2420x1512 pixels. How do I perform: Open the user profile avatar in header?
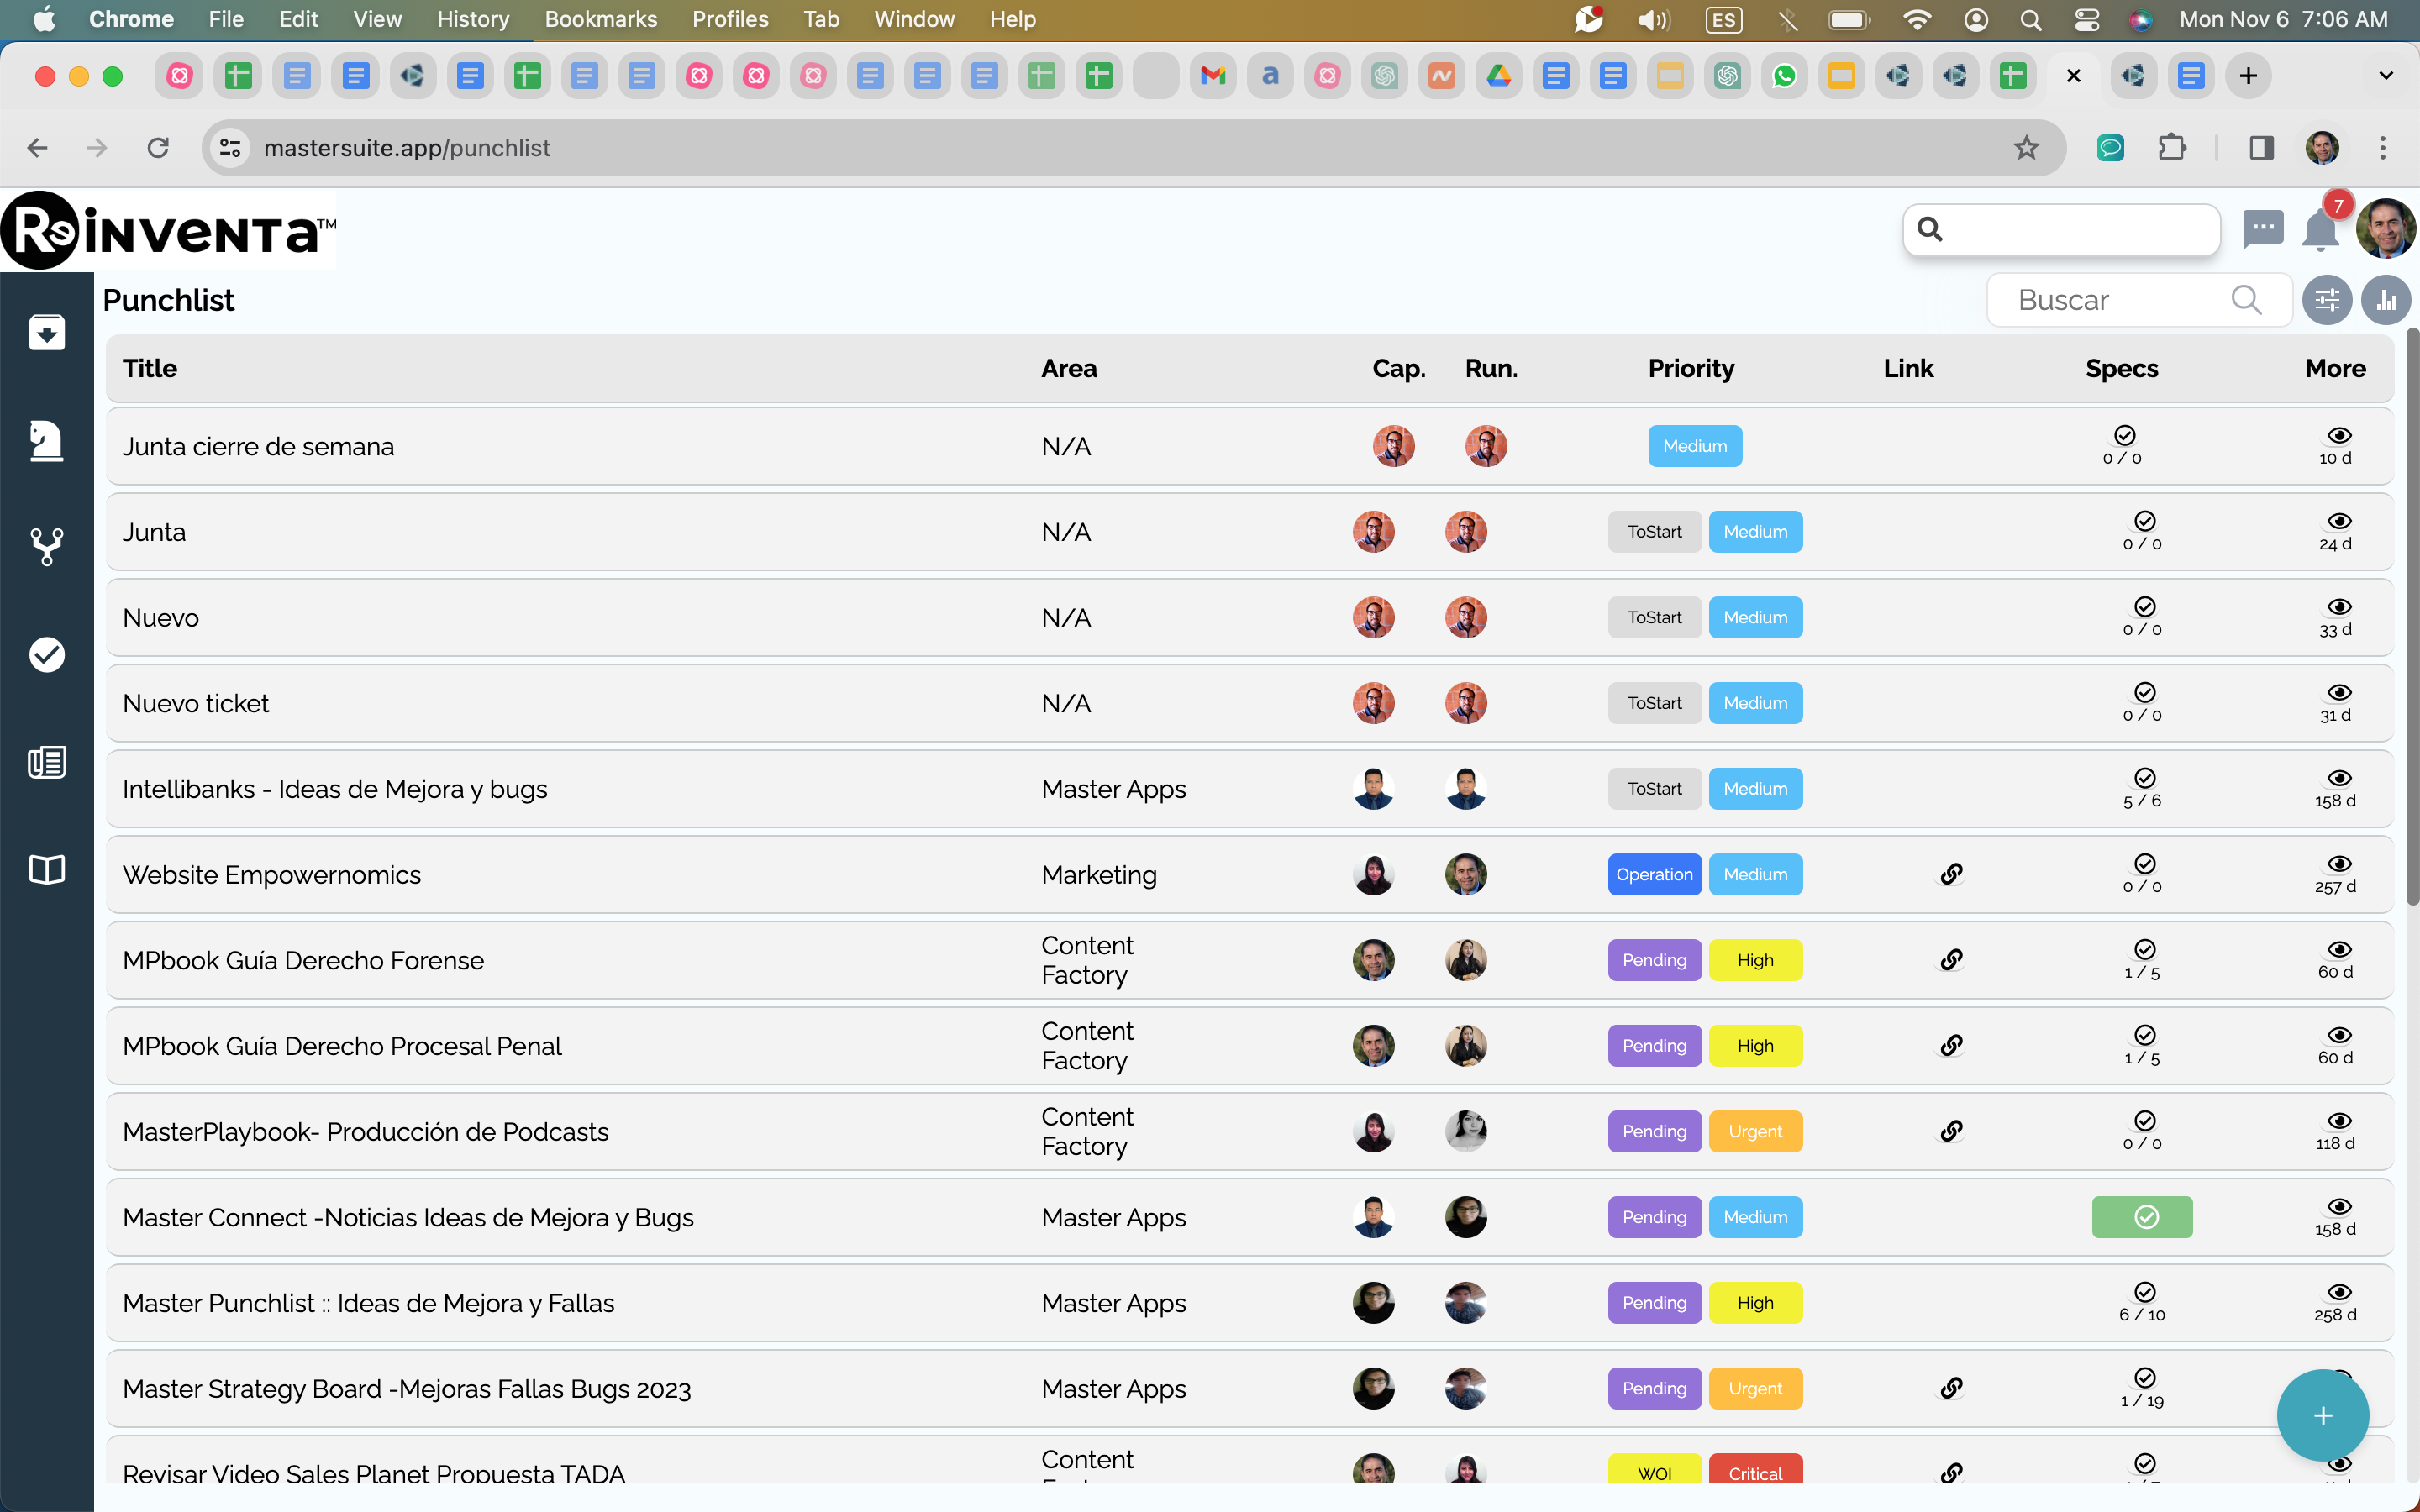pos(2385,228)
